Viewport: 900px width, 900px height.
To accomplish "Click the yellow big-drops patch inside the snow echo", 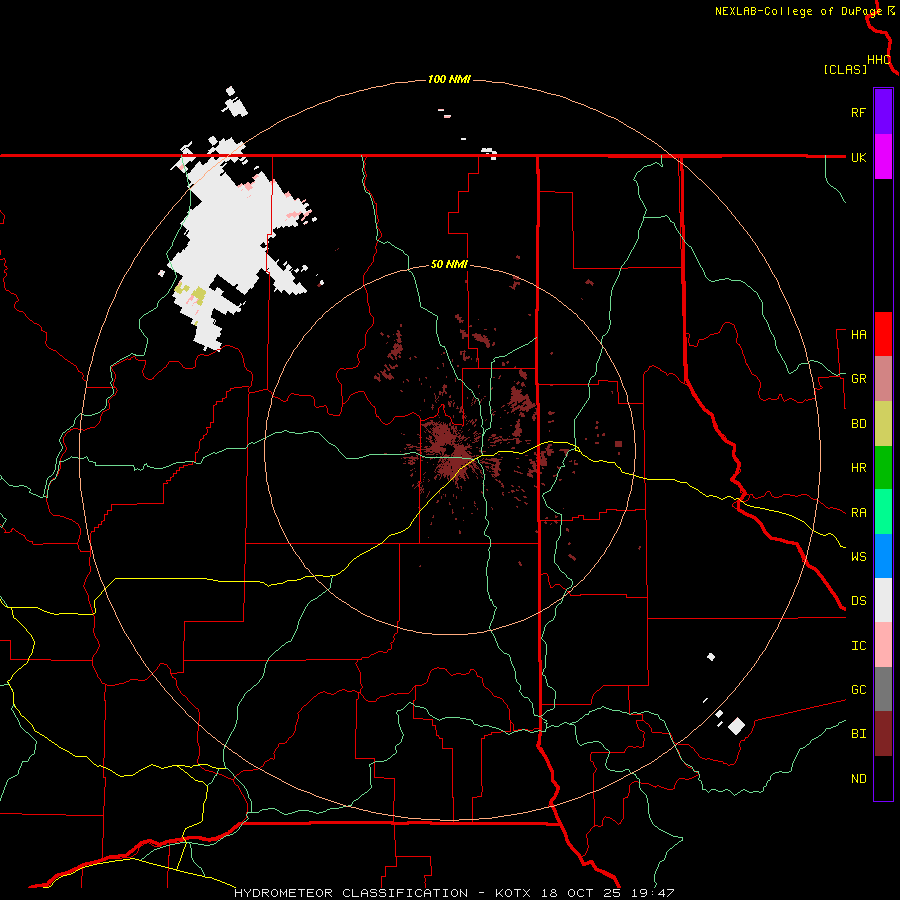I will coord(198,296).
